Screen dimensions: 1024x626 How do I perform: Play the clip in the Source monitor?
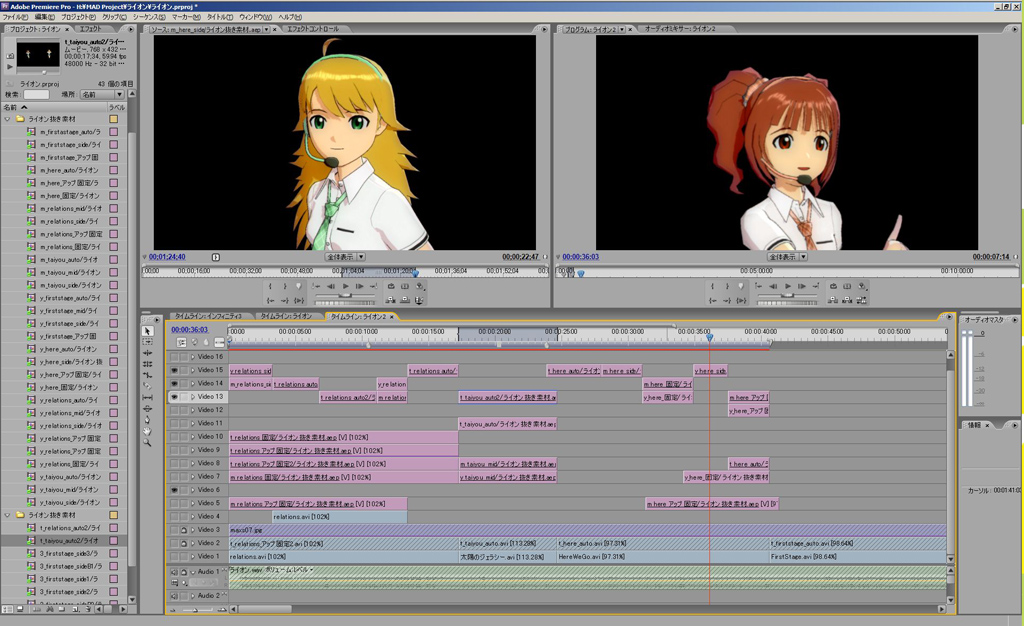point(345,287)
